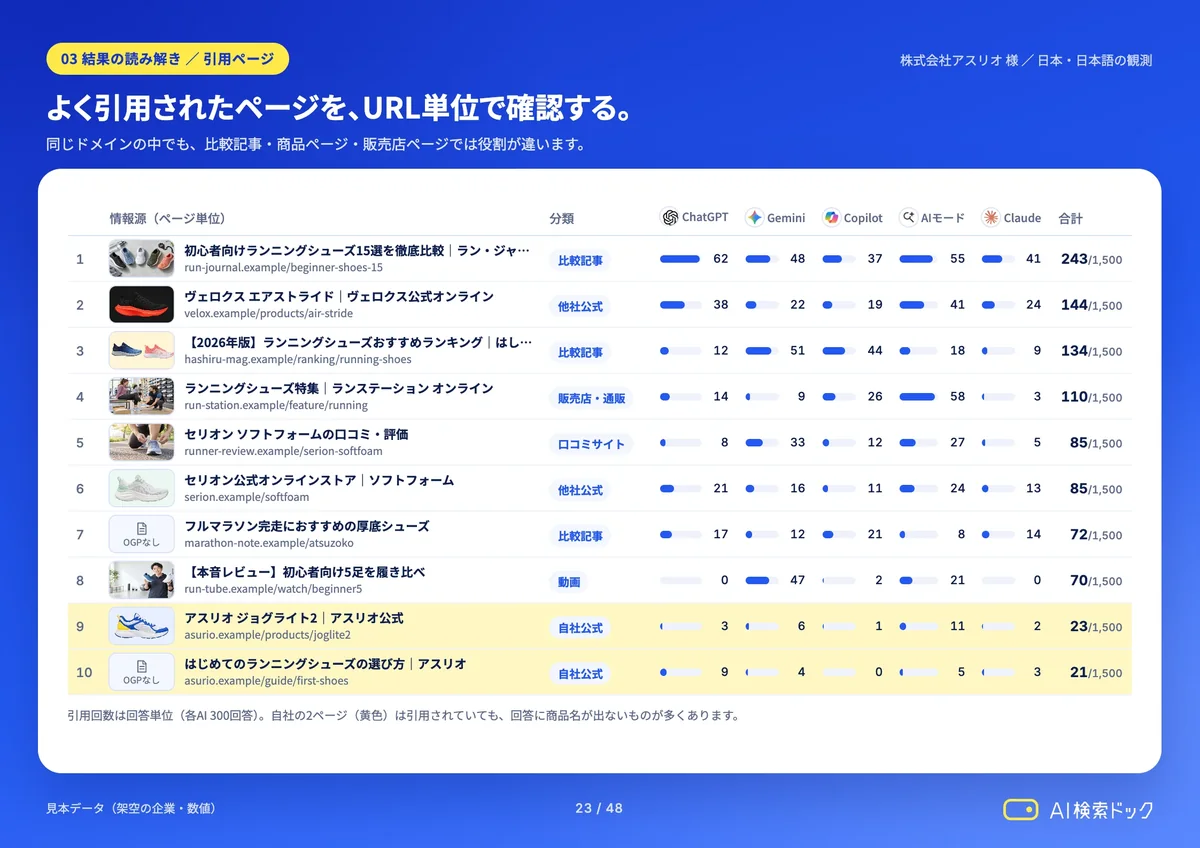The width and height of the screenshot is (1200, 848).
Task: Click the Claude bar showing 41 in row 1
Action: tap(998, 259)
